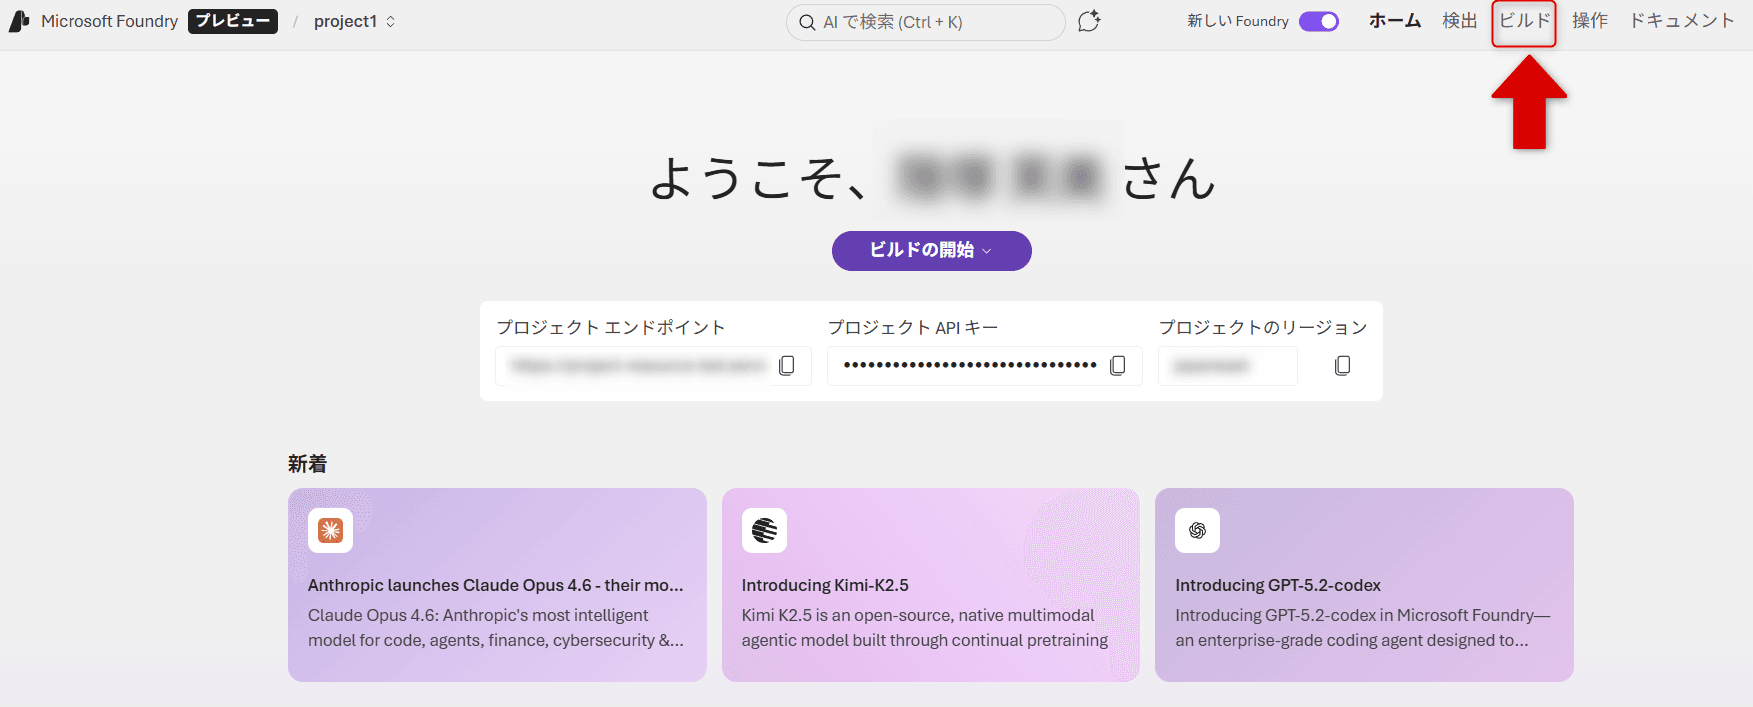
Task: Open the ビルドの開始 dropdown button
Action: (x=932, y=250)
